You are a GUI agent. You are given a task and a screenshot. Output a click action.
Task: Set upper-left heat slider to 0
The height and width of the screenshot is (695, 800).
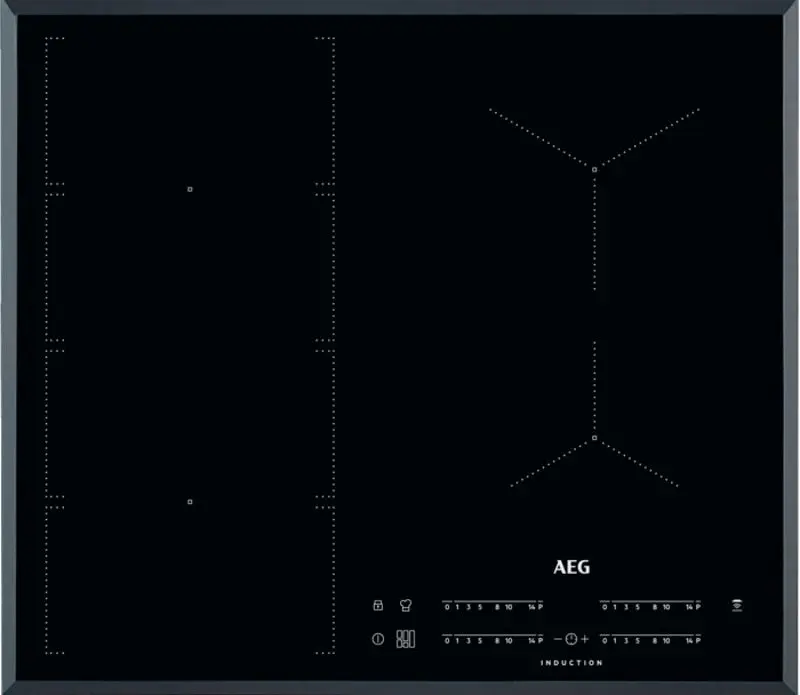pyautogui.click(x=447, y=607)
